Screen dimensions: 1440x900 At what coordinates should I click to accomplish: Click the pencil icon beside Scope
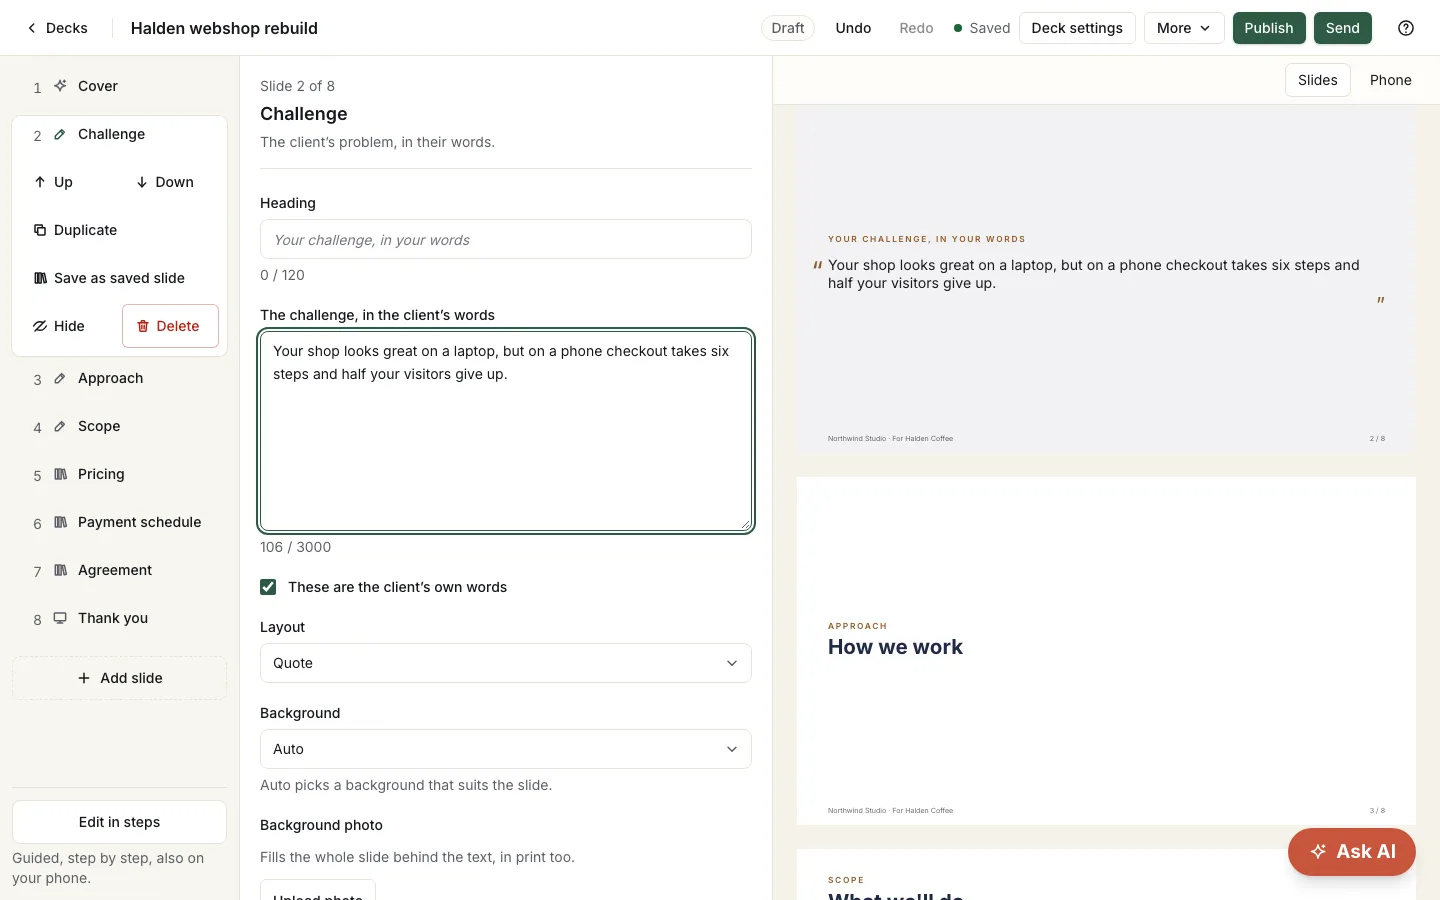60,426
